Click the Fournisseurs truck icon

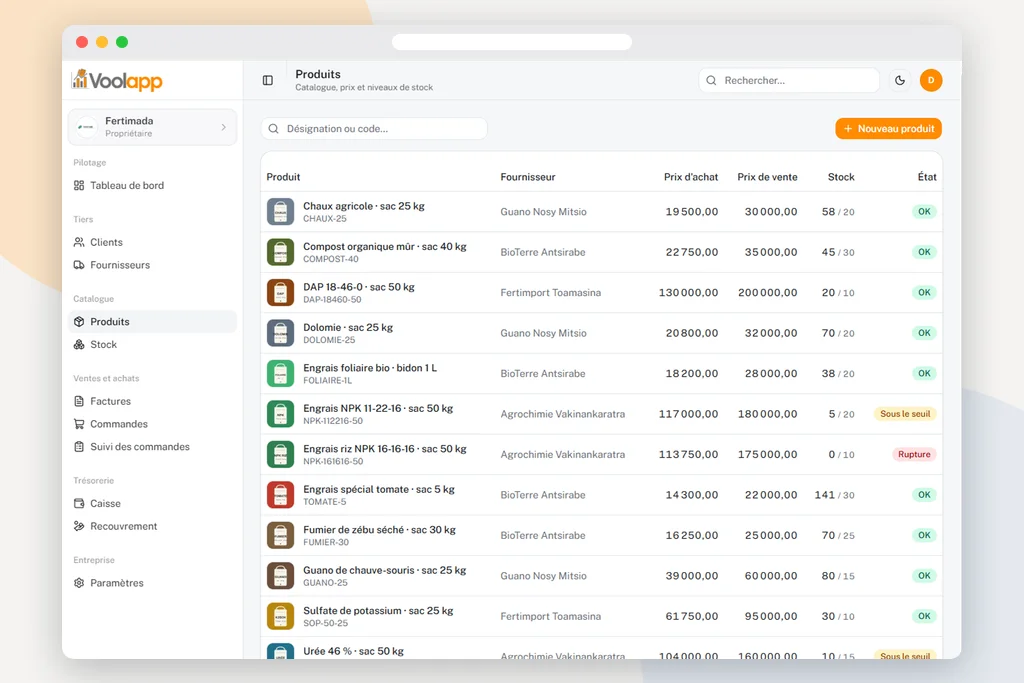[79, 265]
